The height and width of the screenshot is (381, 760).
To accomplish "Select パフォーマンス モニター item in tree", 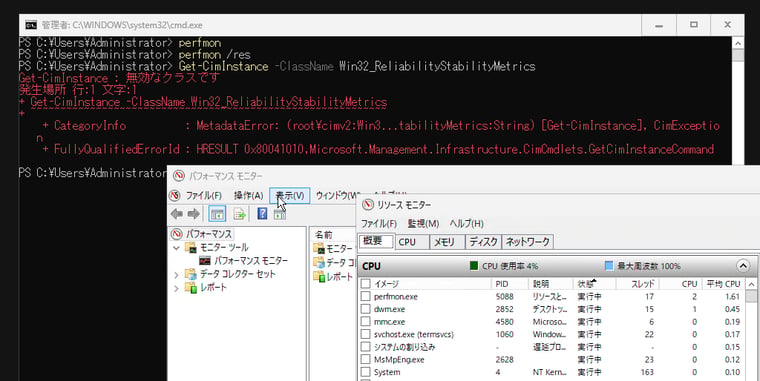I will point(251,261).
